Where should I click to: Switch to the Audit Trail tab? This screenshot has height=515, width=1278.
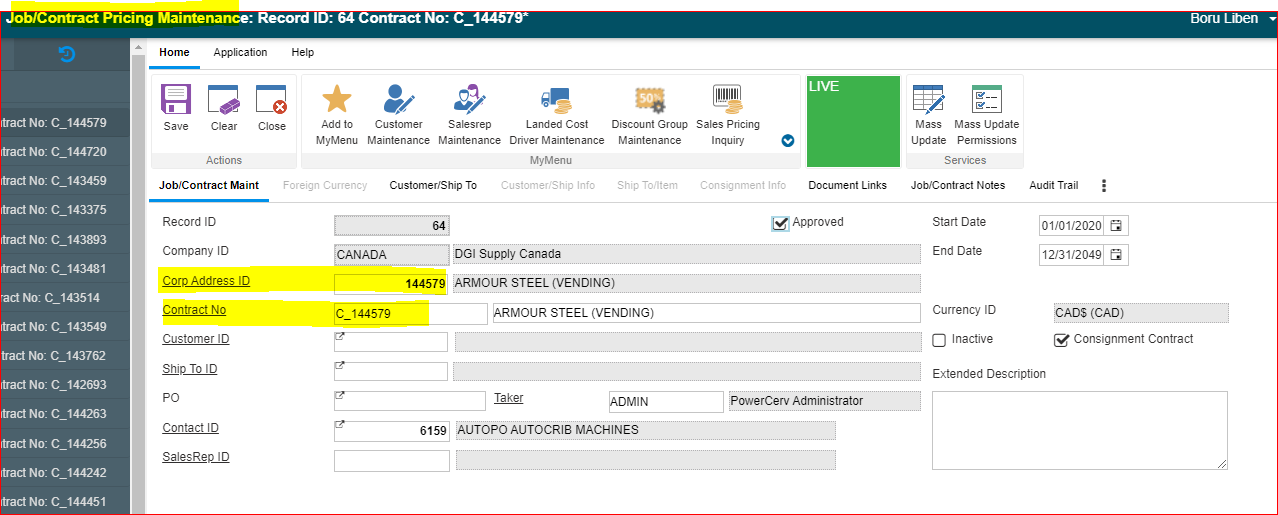pos(1053,186)
